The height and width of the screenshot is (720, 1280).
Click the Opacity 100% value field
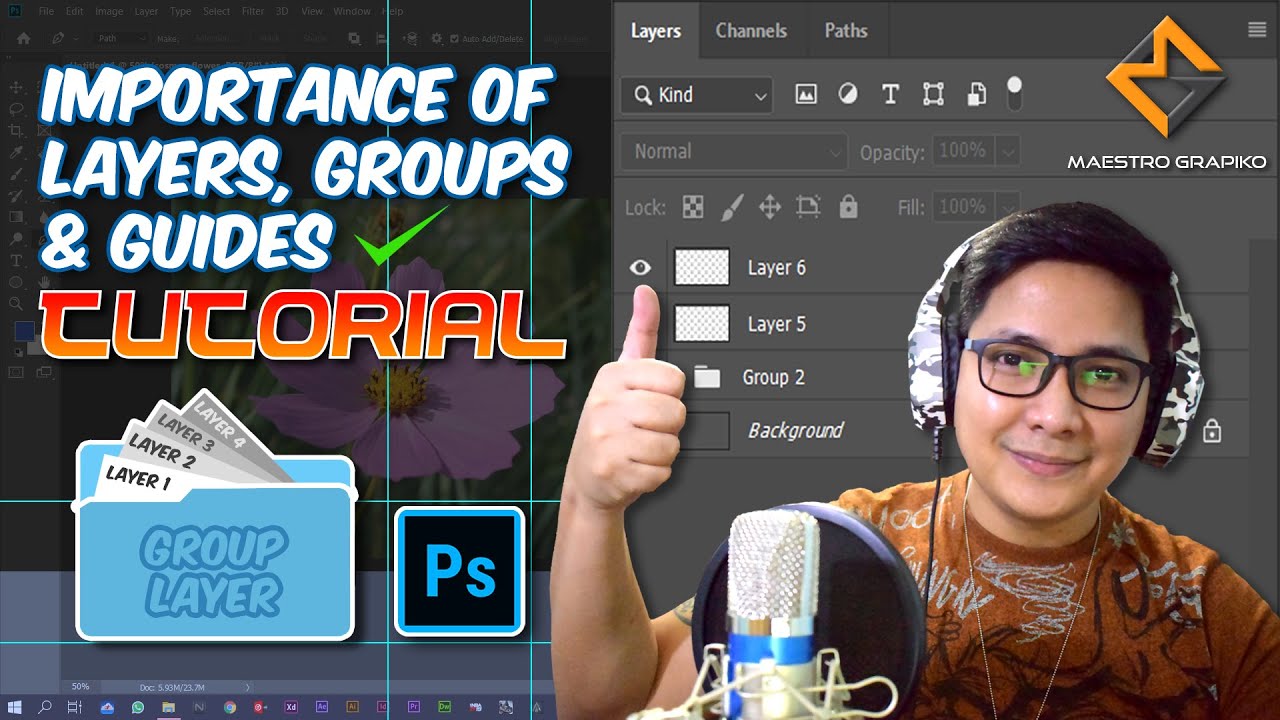964,152
